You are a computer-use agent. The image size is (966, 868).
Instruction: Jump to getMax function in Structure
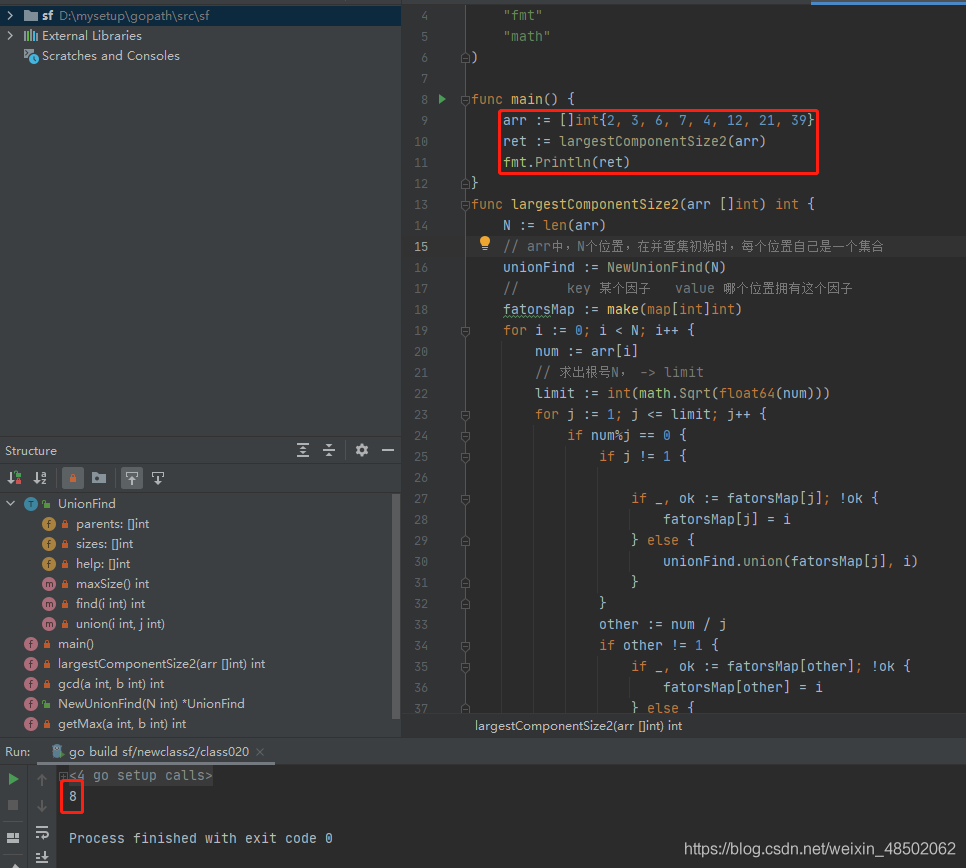pos(122,724)
